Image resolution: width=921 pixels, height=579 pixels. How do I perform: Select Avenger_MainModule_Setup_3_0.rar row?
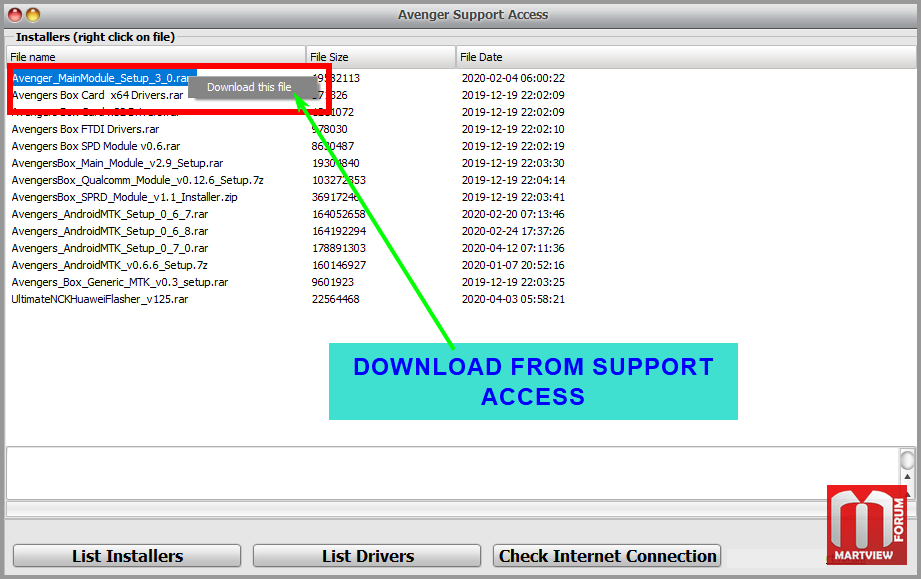[x=101, y=78]
